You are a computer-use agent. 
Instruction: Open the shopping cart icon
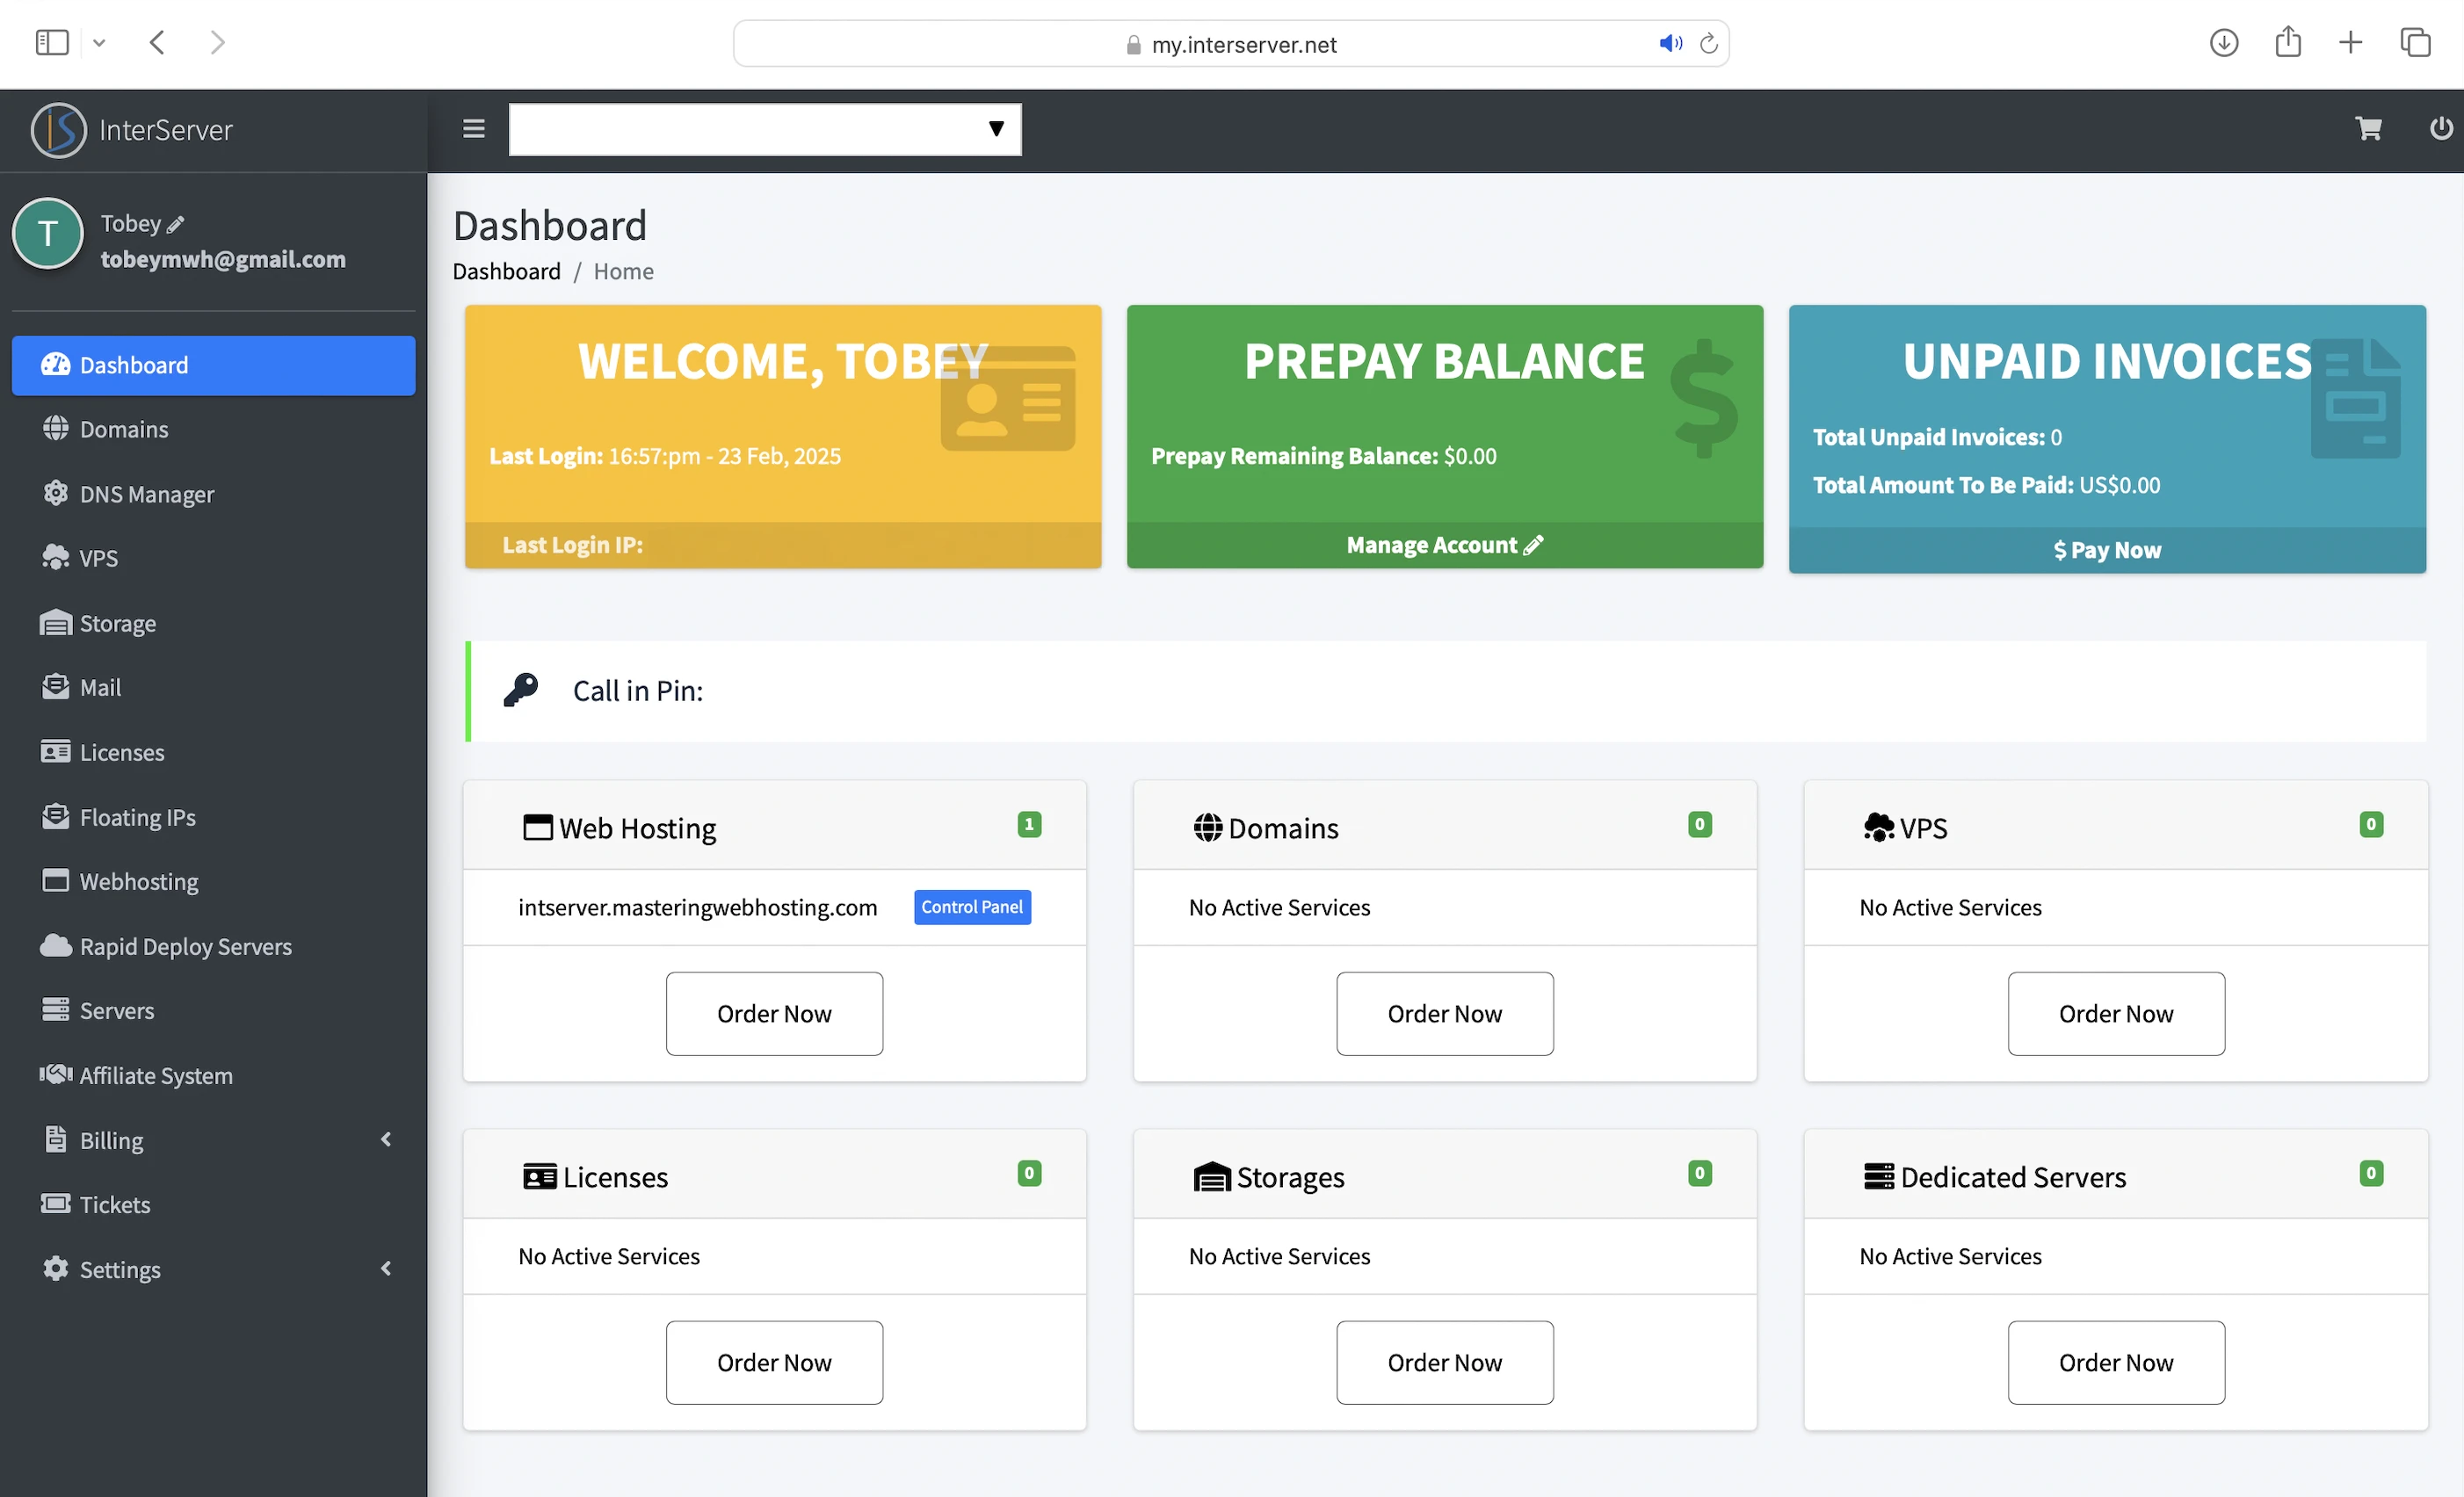(2368, 128)
